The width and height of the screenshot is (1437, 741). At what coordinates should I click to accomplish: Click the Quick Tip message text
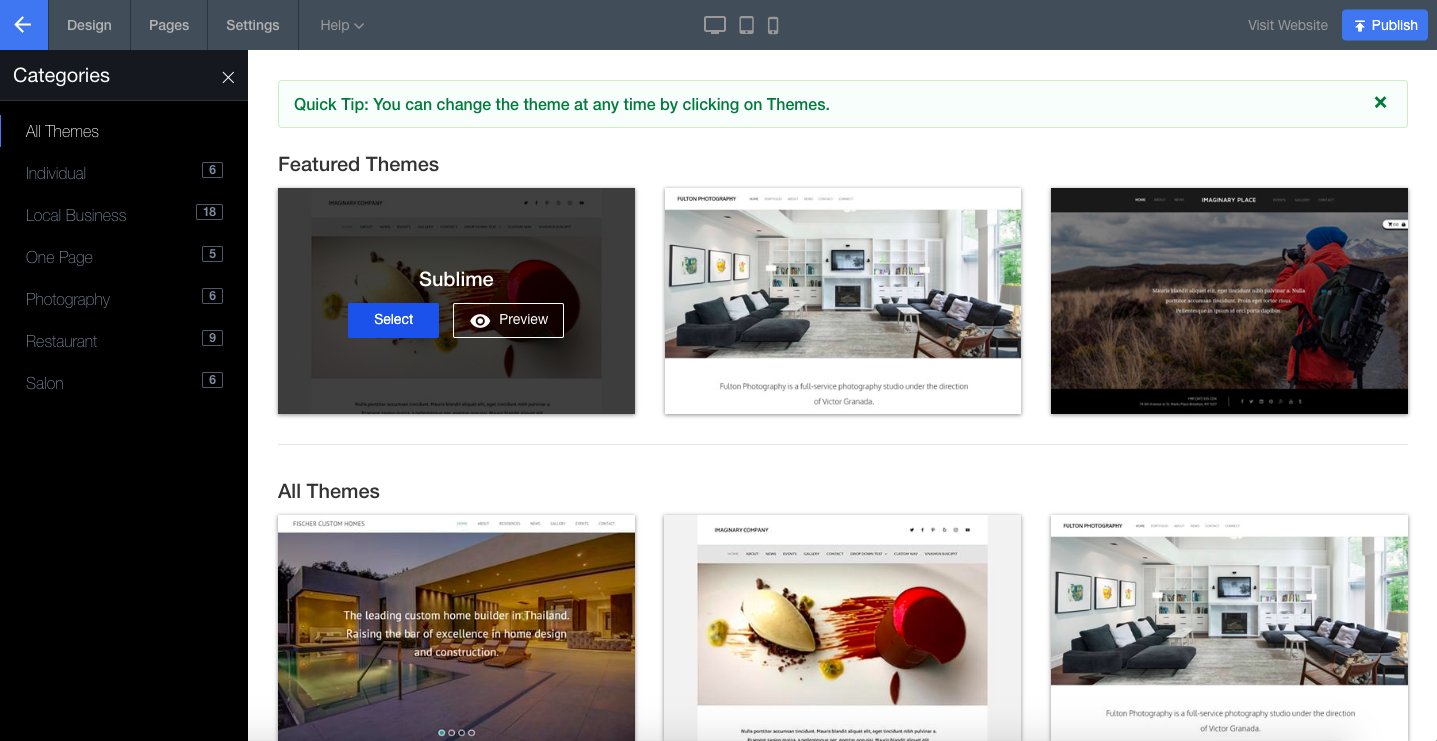pyautogui.click(x=562, y=104)
